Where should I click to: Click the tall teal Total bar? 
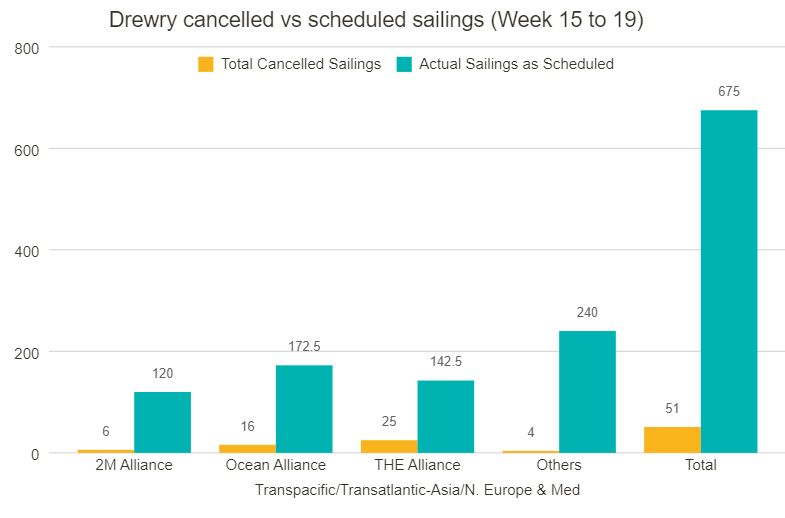[729, 282]
